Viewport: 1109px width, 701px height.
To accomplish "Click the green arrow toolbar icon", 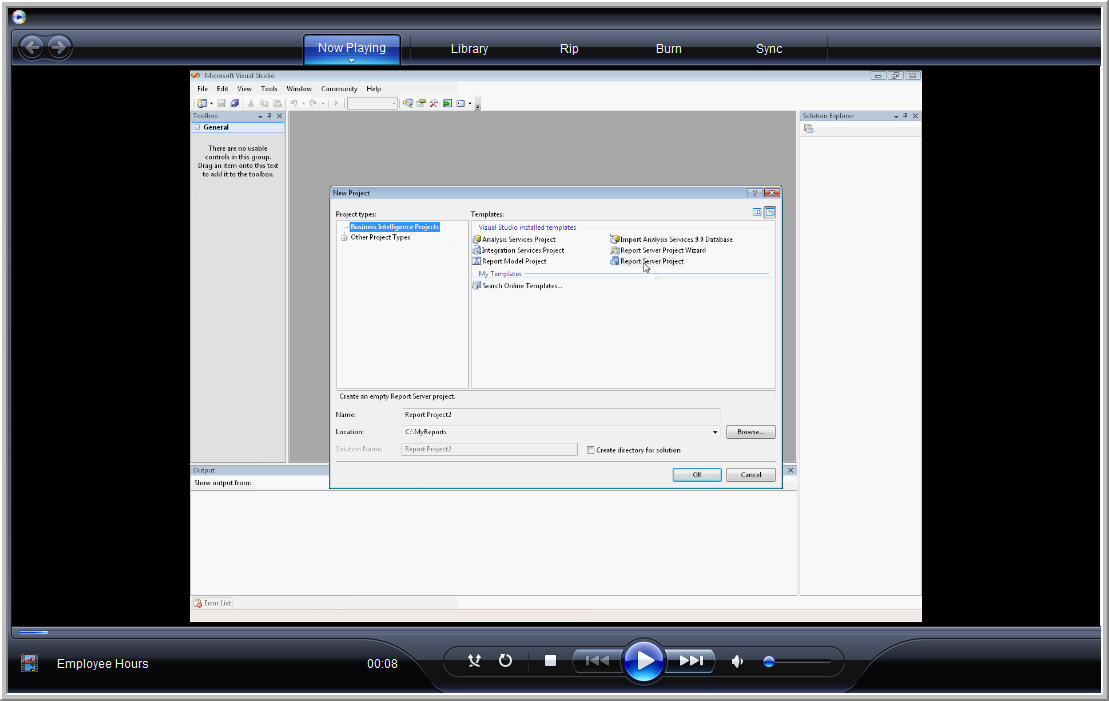I will point(448,103).
